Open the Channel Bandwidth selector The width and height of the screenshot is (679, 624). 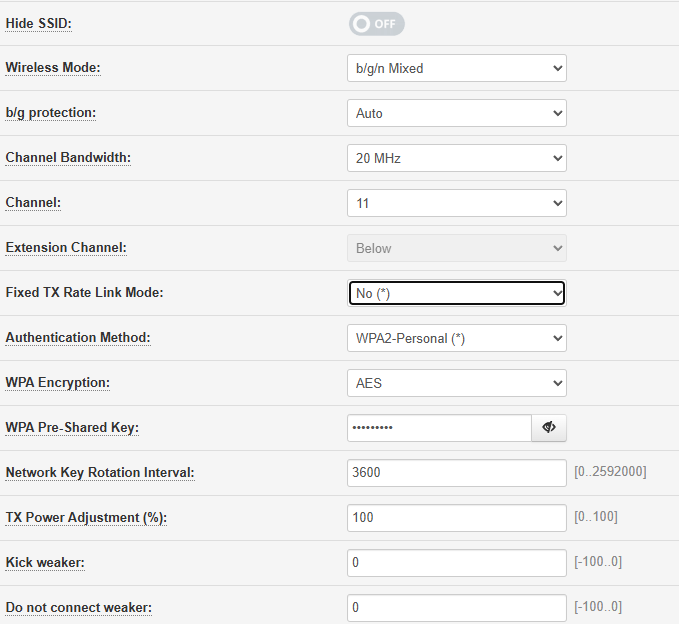click(456, 158)
